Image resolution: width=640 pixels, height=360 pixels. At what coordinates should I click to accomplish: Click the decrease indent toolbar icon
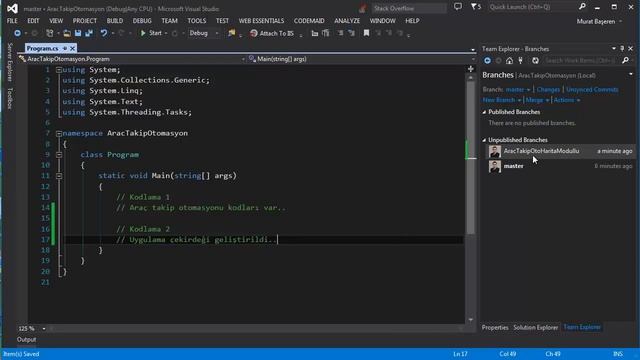(x=315, y=33)
